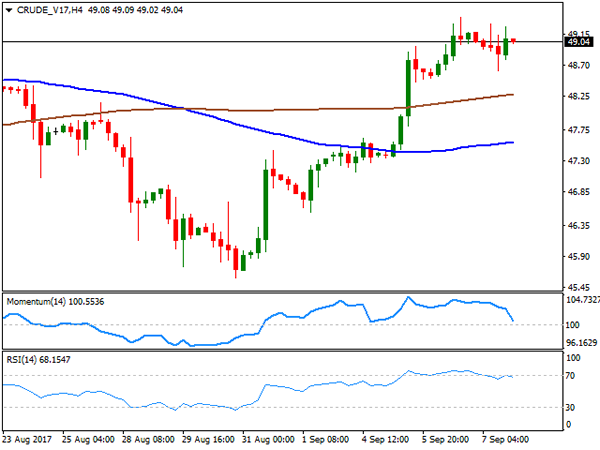The width and height of the screenshot is (600, 450).
Task: Click the 7 Sep 04:00 time label
Action: tap(505, 439)
